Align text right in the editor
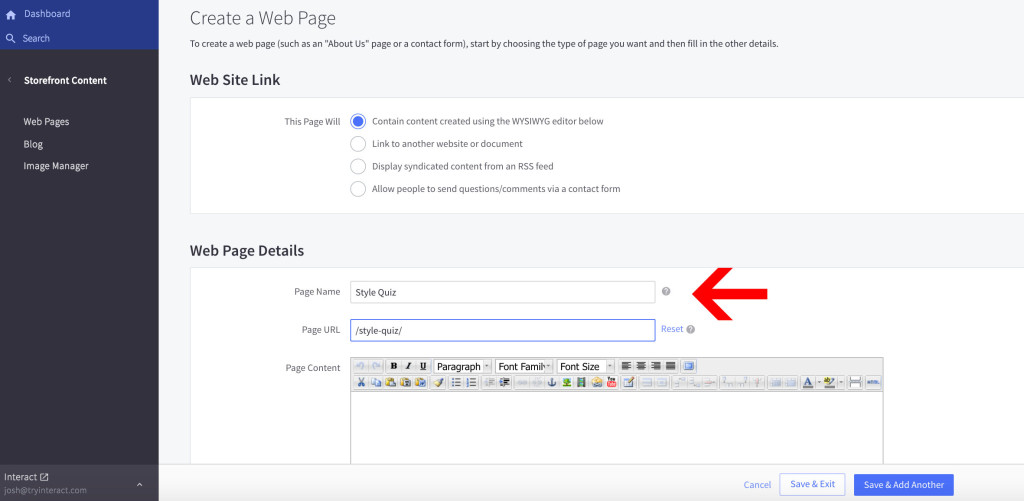1024x501 pixels. pyautogui.click(x=656, y=366)
